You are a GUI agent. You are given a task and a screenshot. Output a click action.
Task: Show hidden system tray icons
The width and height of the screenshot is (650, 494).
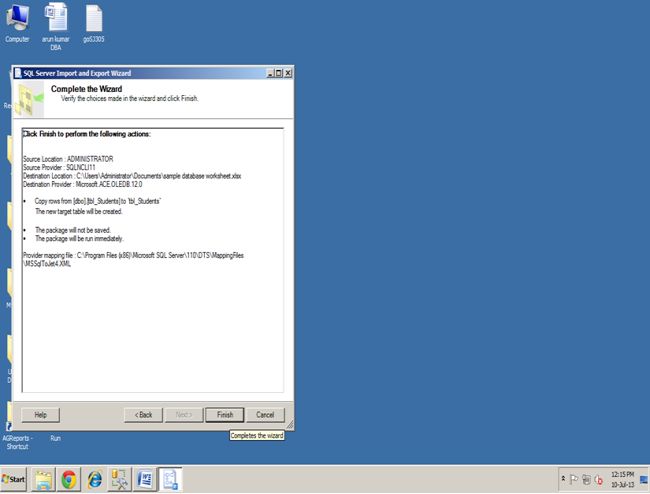563,478
